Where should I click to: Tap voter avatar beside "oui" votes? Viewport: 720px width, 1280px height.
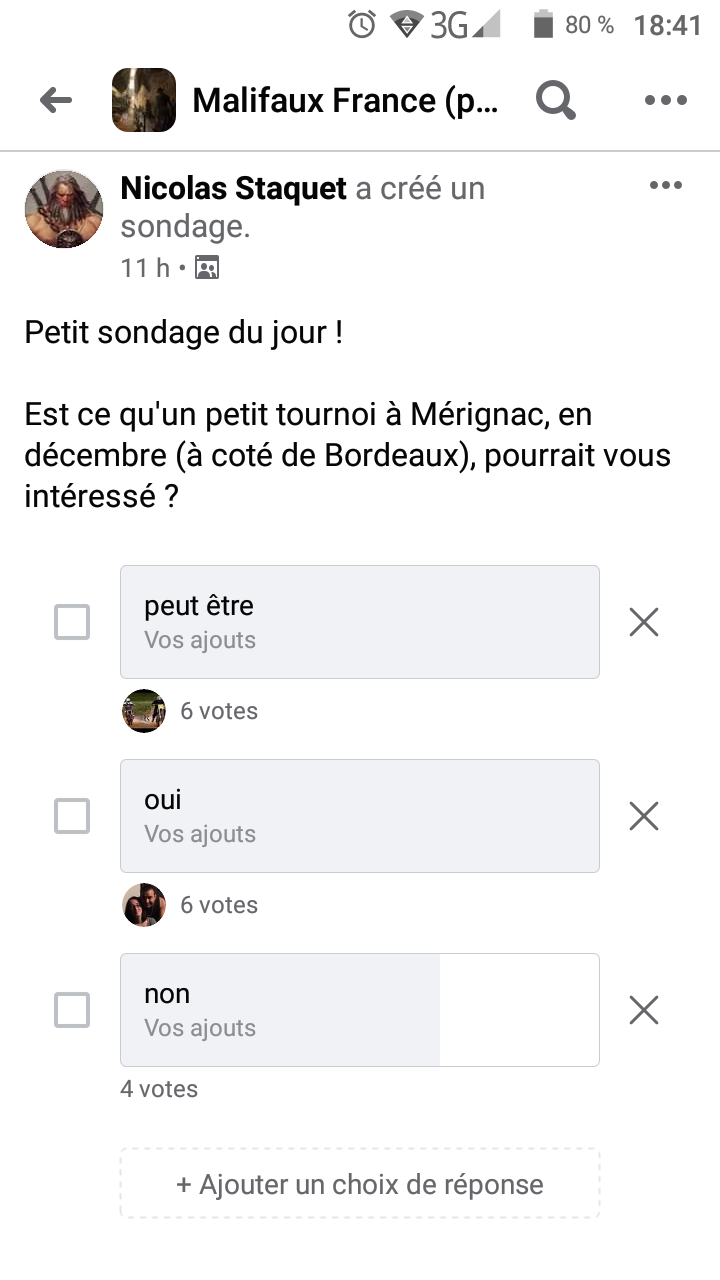[144, 905]
